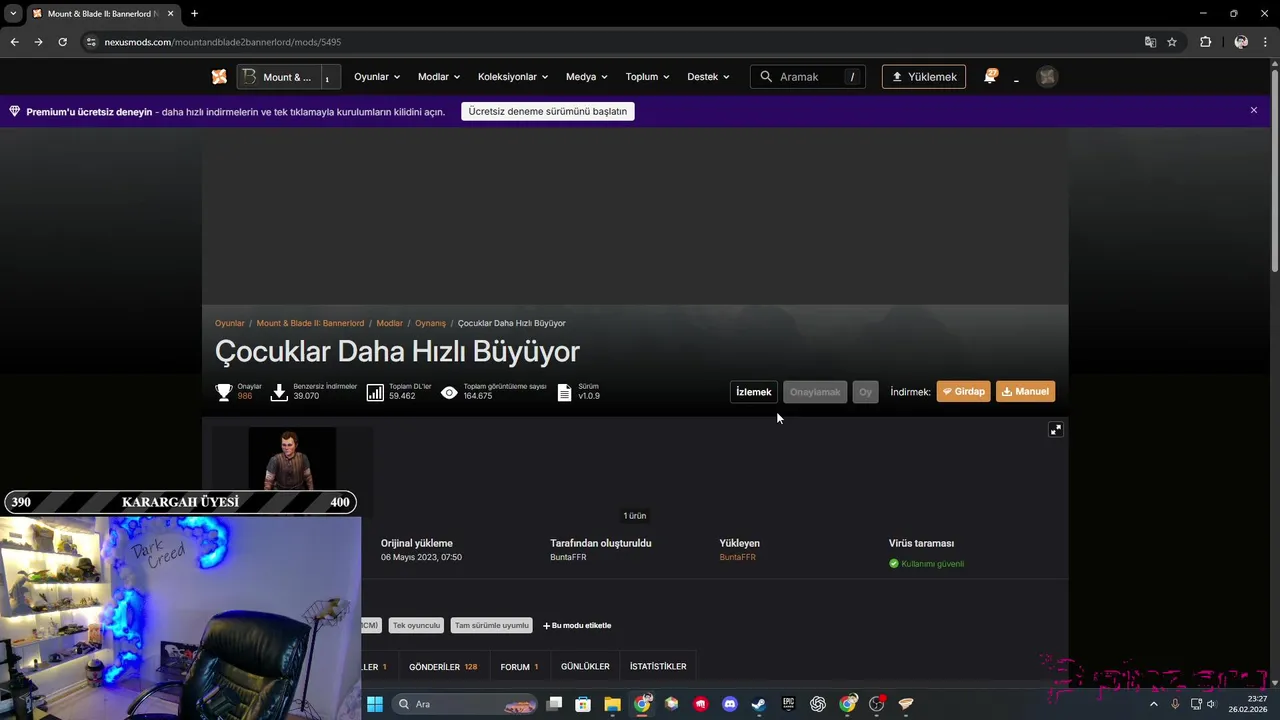Open ChatGPT from the taskbar
The height and width of the screenshot is (720, 1280).
(818, 704)
